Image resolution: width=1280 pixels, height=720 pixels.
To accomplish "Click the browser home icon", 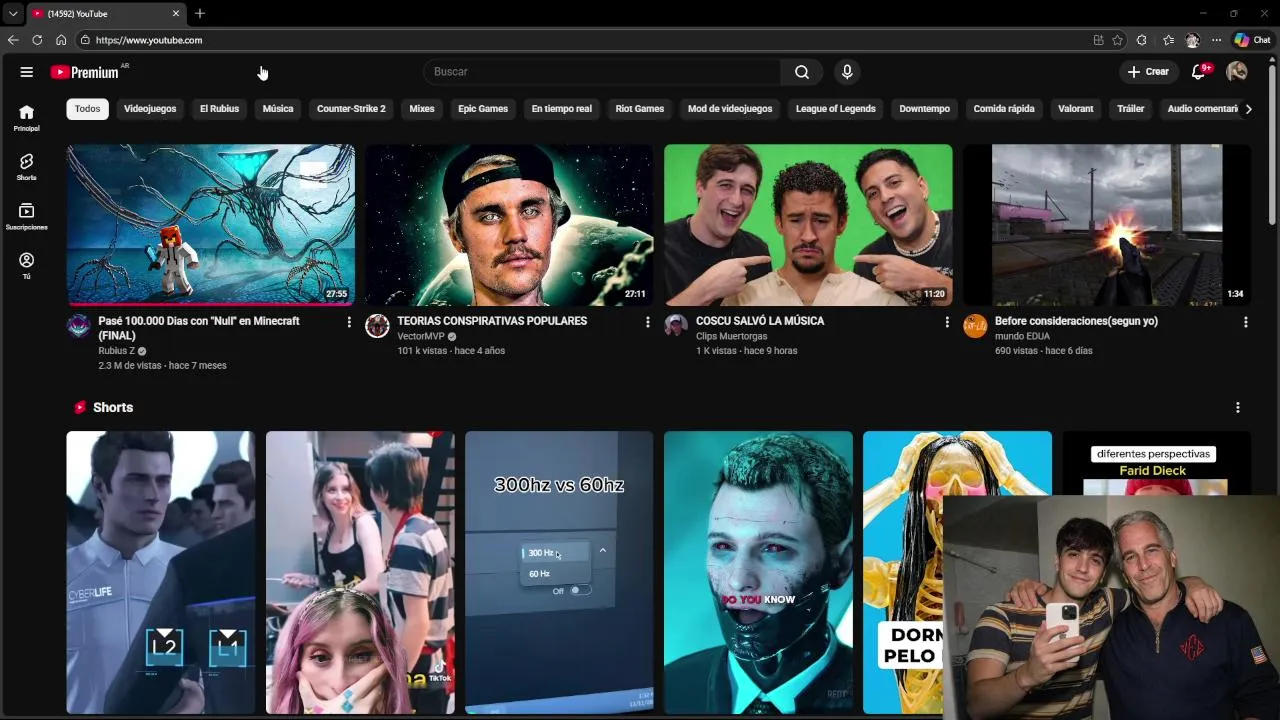I will 61,40.
